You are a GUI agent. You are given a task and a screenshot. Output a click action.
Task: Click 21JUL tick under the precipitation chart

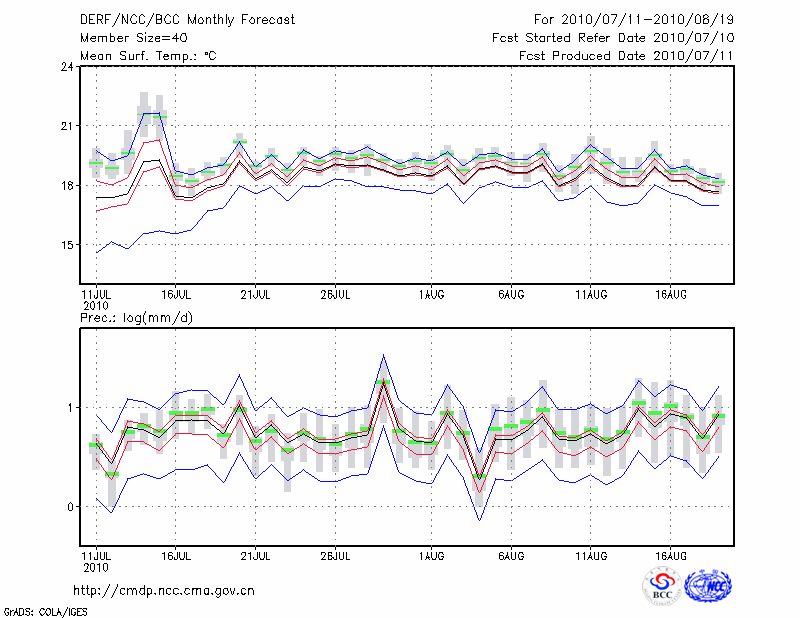click(256, 555)
